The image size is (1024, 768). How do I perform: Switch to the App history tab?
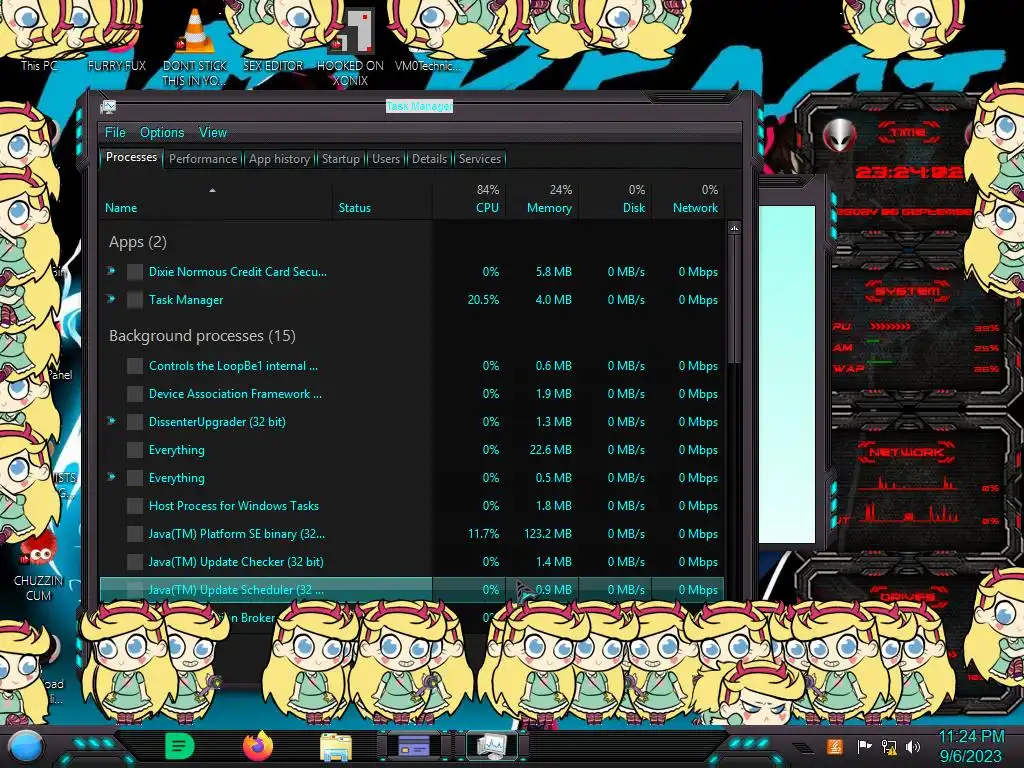click(280, 159)
